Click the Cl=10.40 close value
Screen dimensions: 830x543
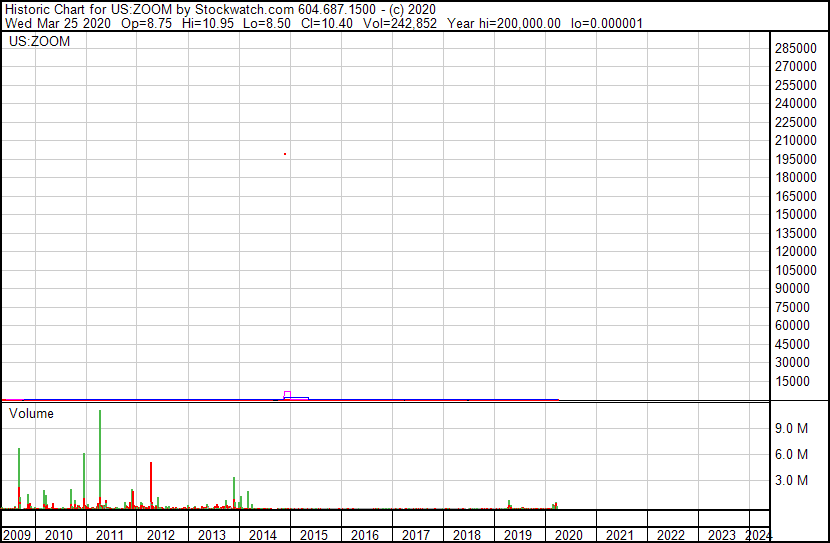click(327, 23)
